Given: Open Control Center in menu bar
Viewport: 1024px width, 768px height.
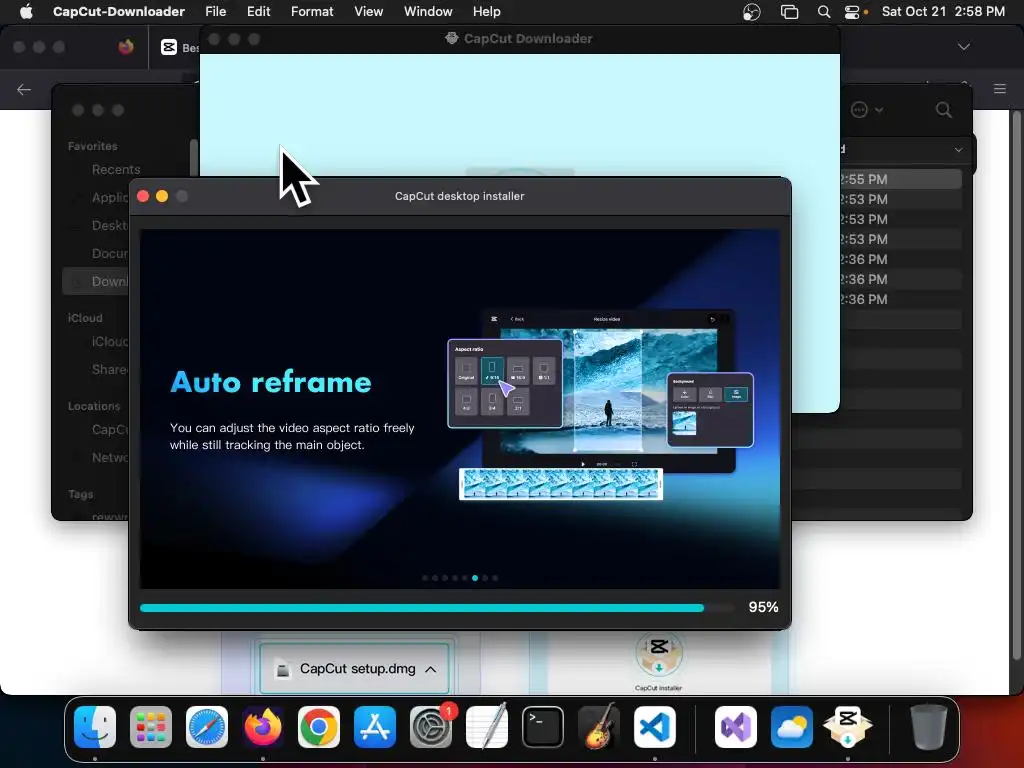Looking at the screenshot, I should (x=852, y=12).
